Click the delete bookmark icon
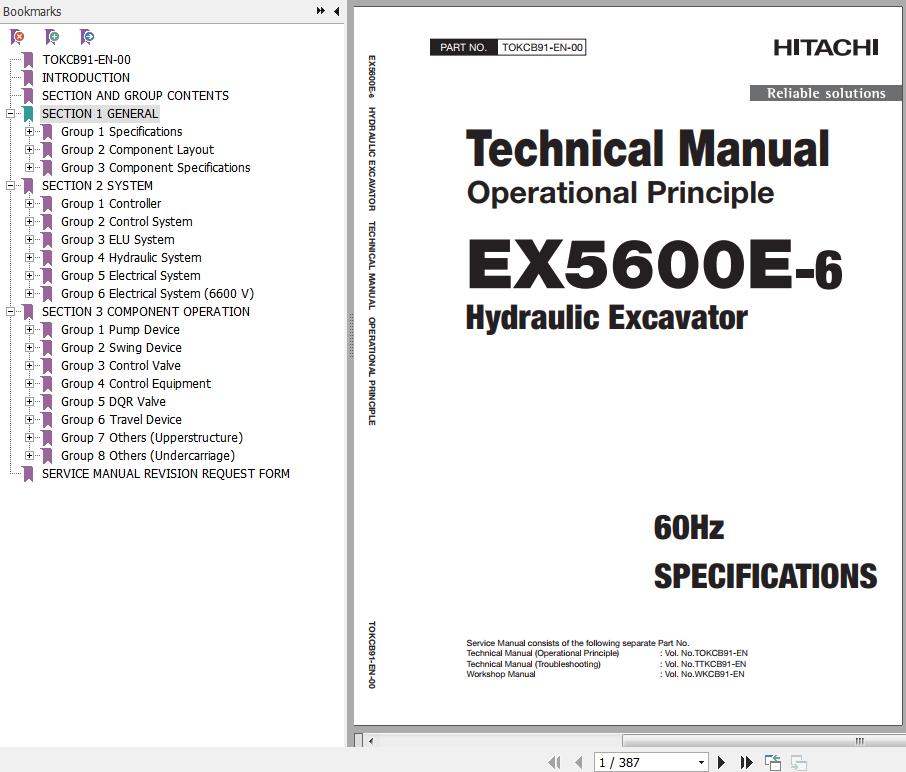The width and height of the screenshot is (906, 772). 18,38
